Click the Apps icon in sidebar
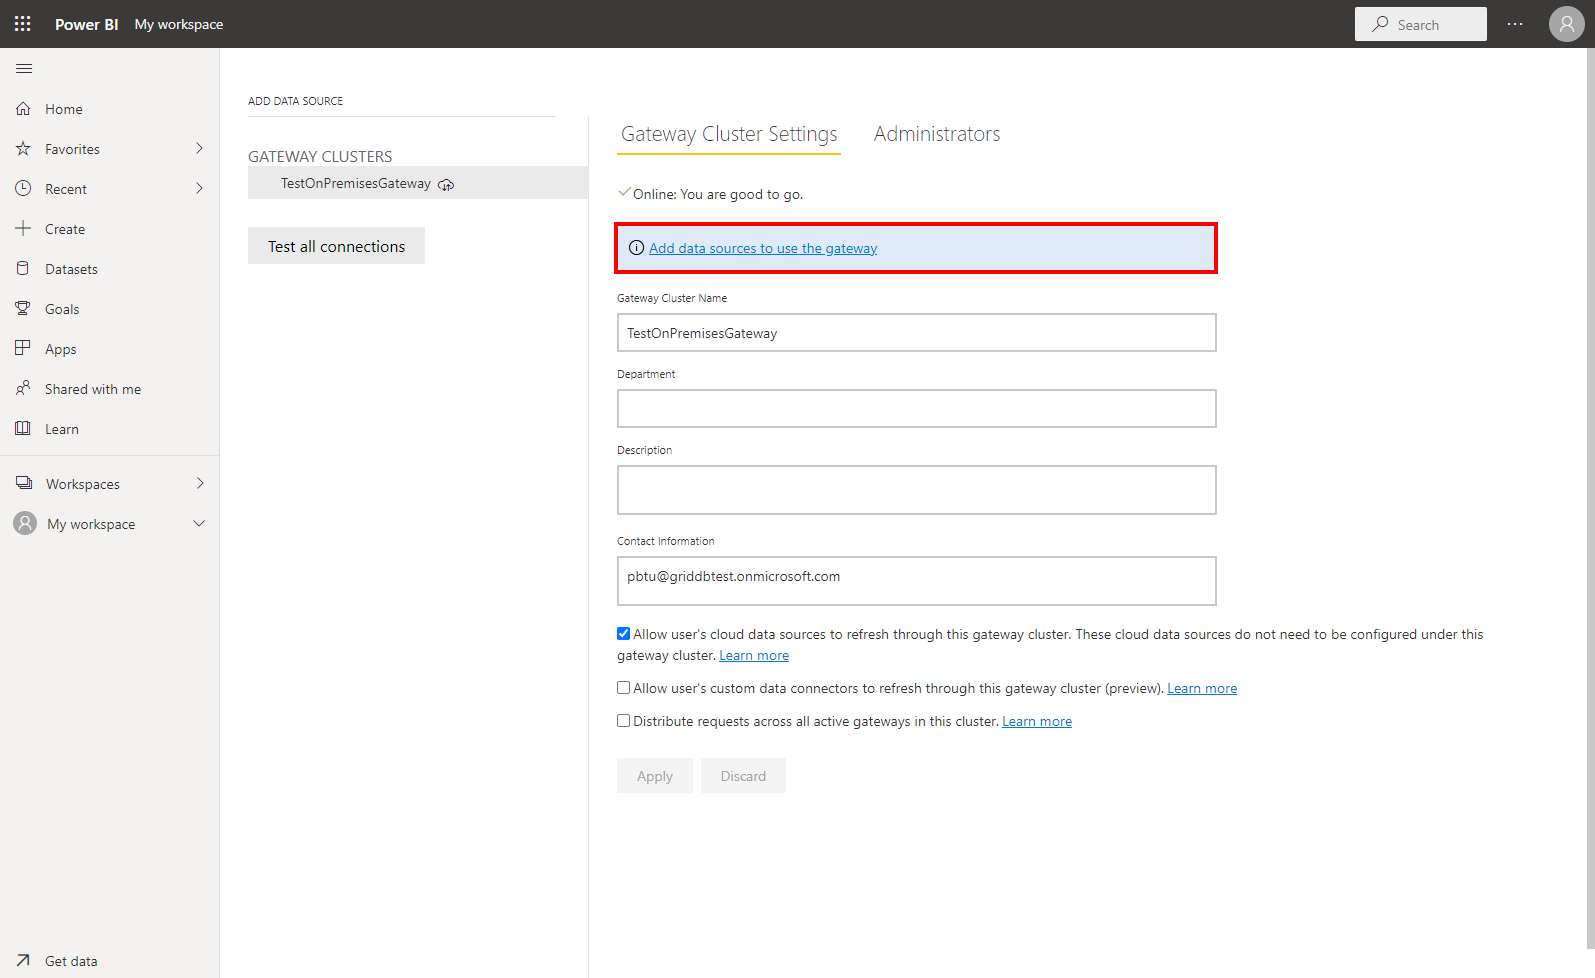 23,349
